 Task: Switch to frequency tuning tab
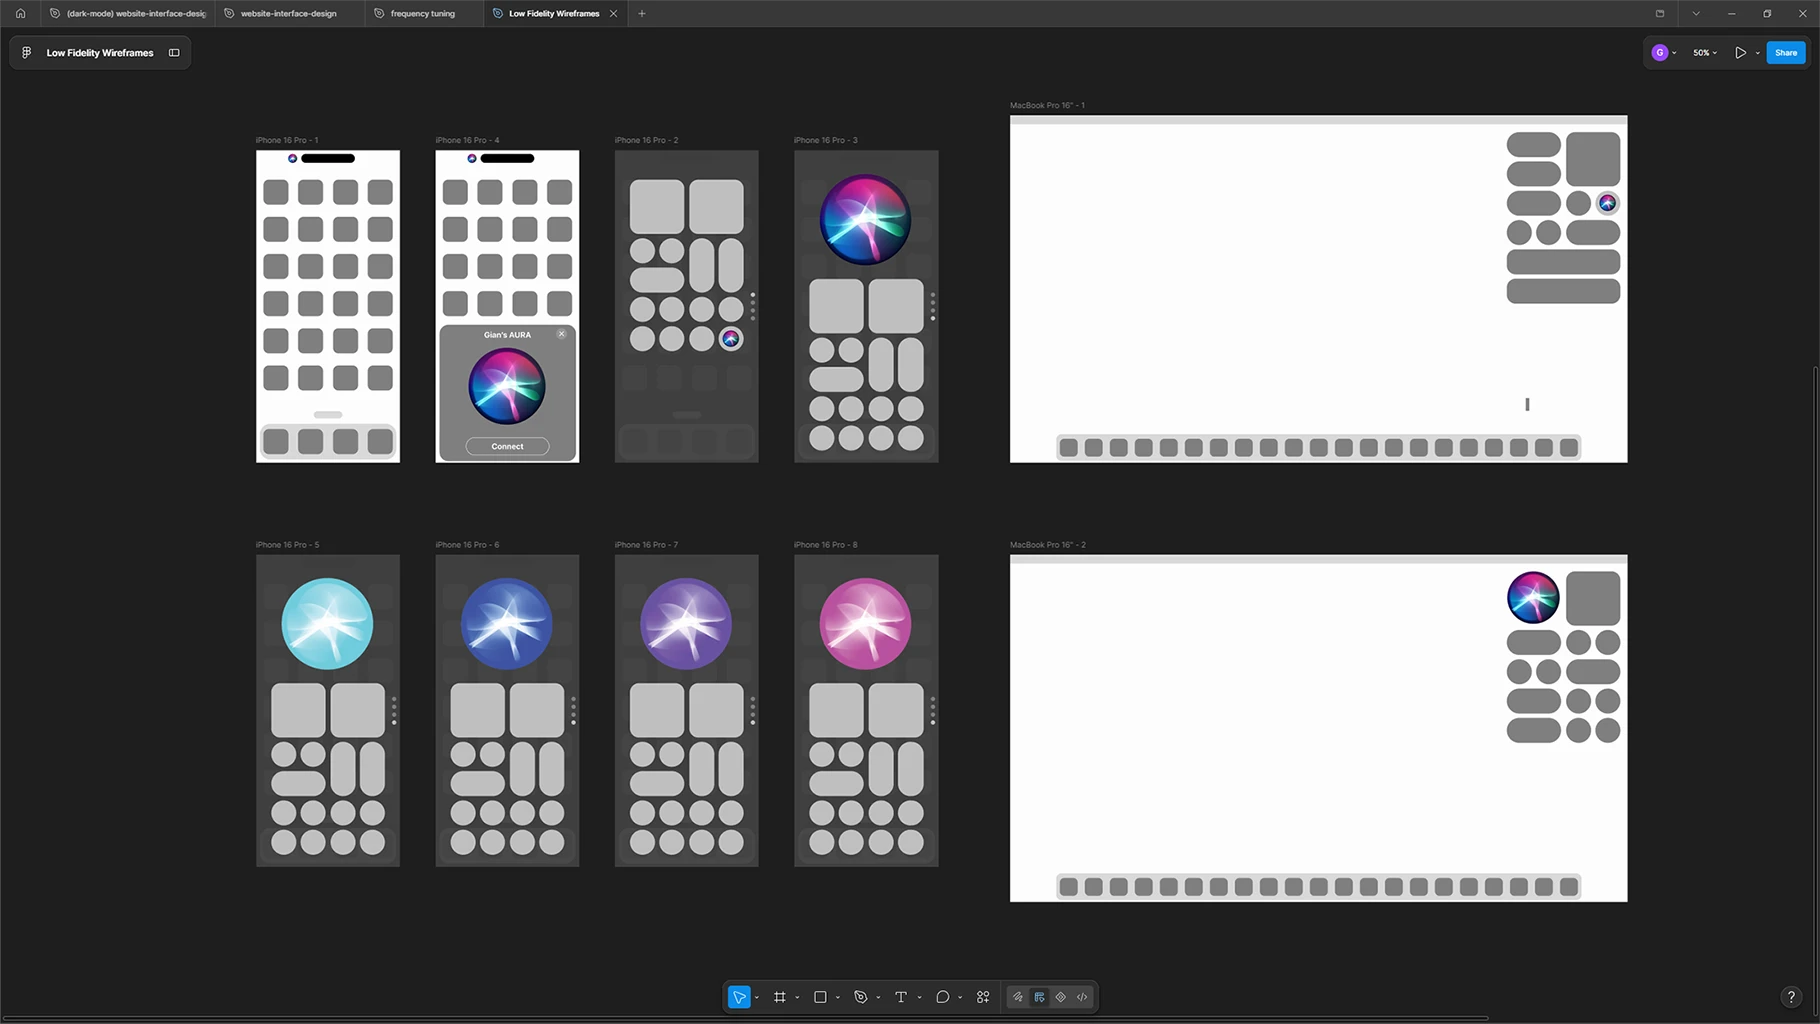coord(423,13)
